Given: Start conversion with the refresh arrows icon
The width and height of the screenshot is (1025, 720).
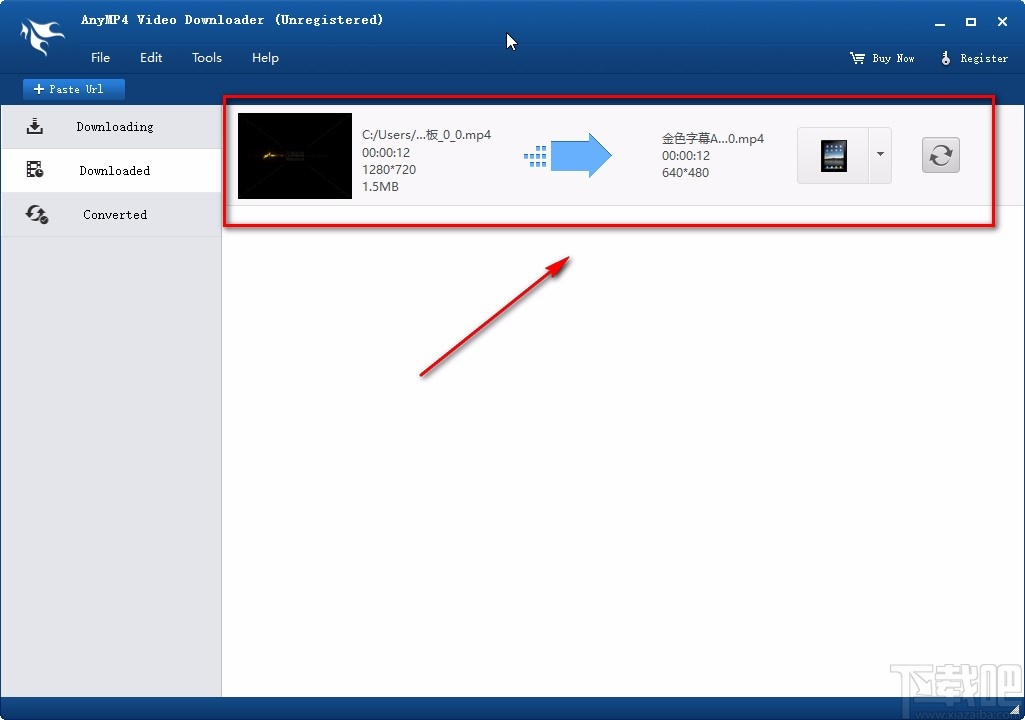Looking at the screenshot, I should point(940,155).
